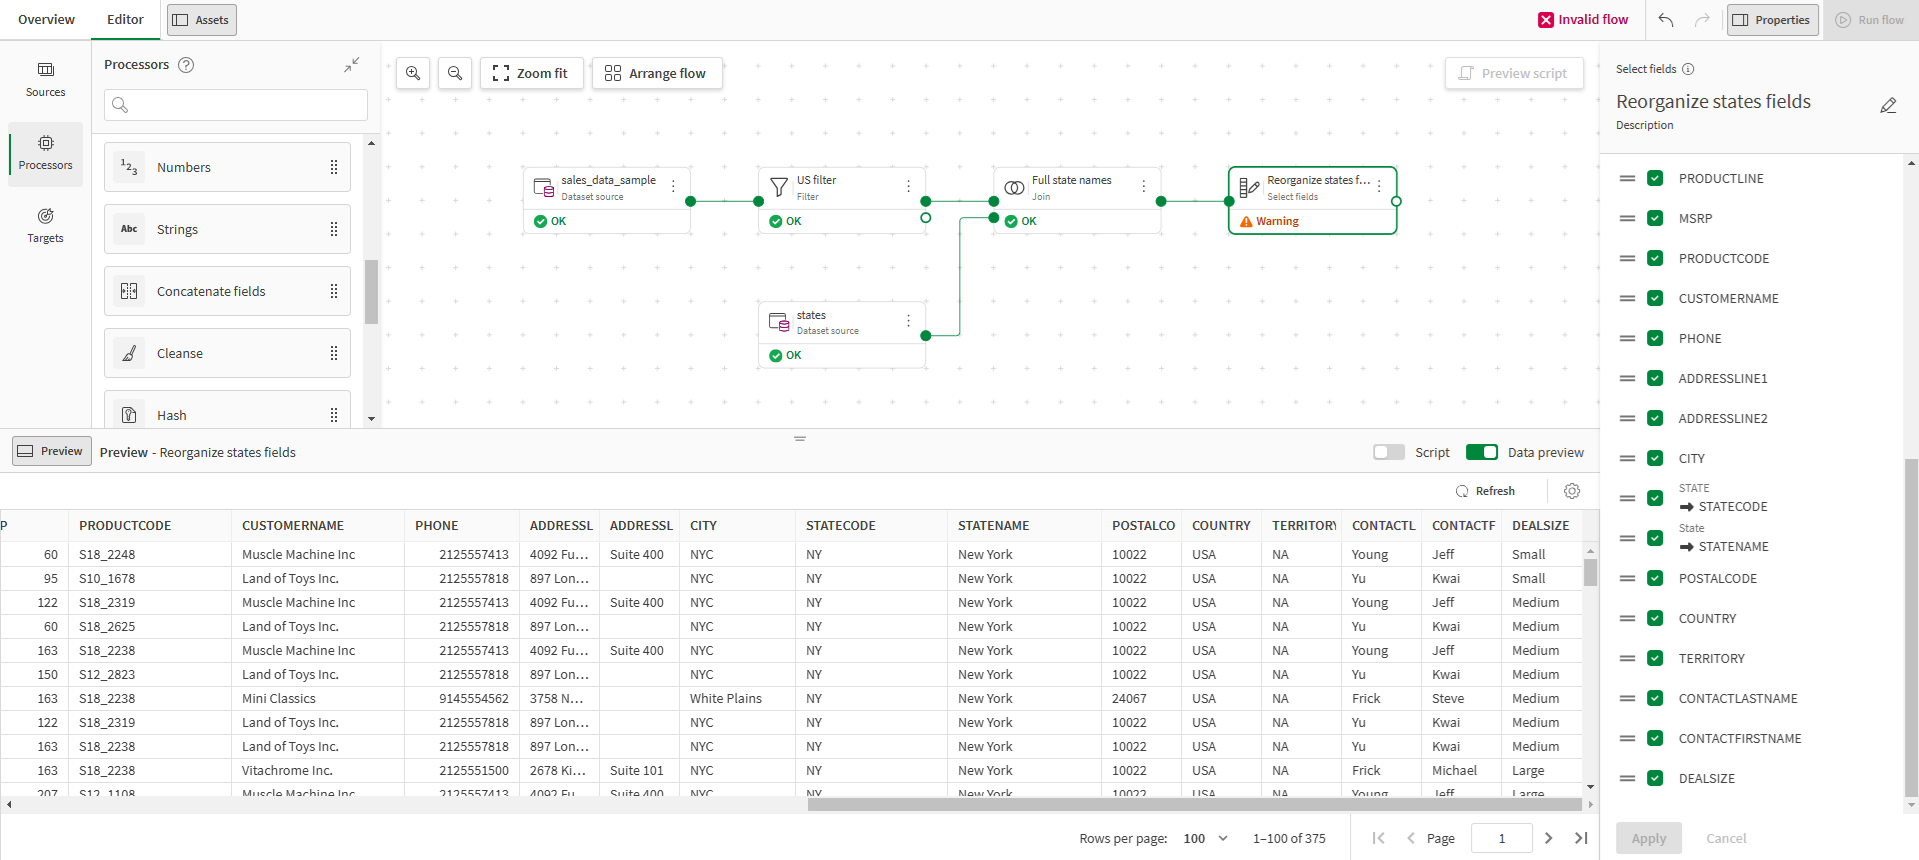The width and height of the screenshot is (1919, 860).
Task: Click the zoom out magnifier icon
Action: pos(455,73)
